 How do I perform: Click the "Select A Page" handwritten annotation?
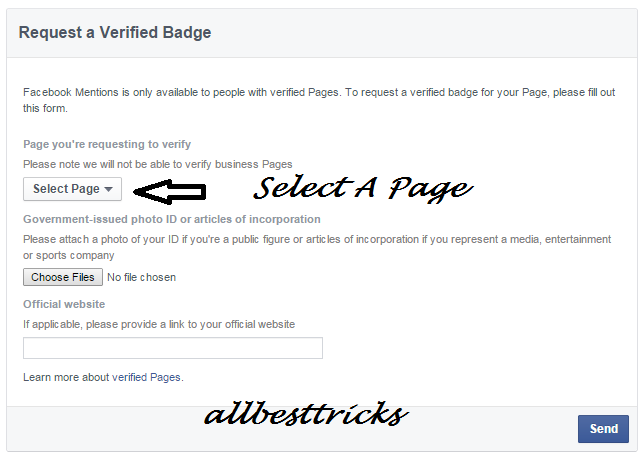tap(361, 187)
